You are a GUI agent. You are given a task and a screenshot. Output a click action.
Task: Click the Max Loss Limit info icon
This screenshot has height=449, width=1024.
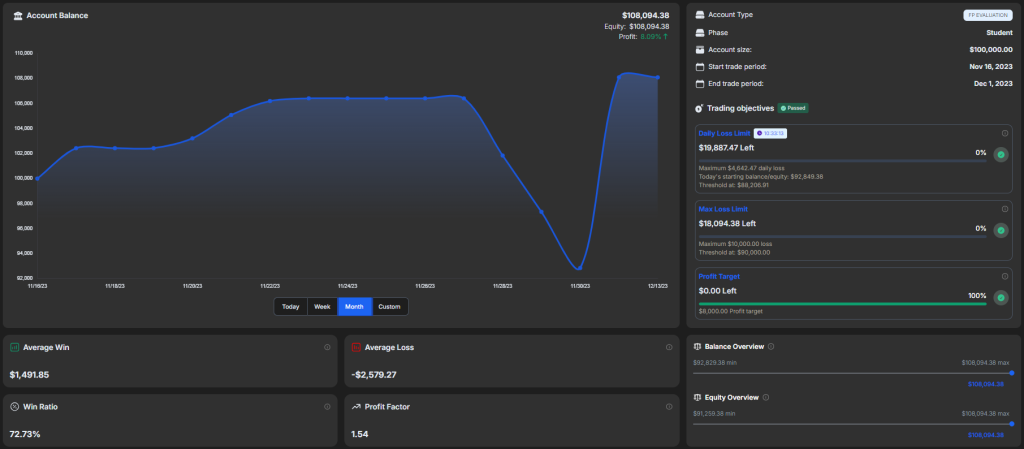pos(1004,208)
